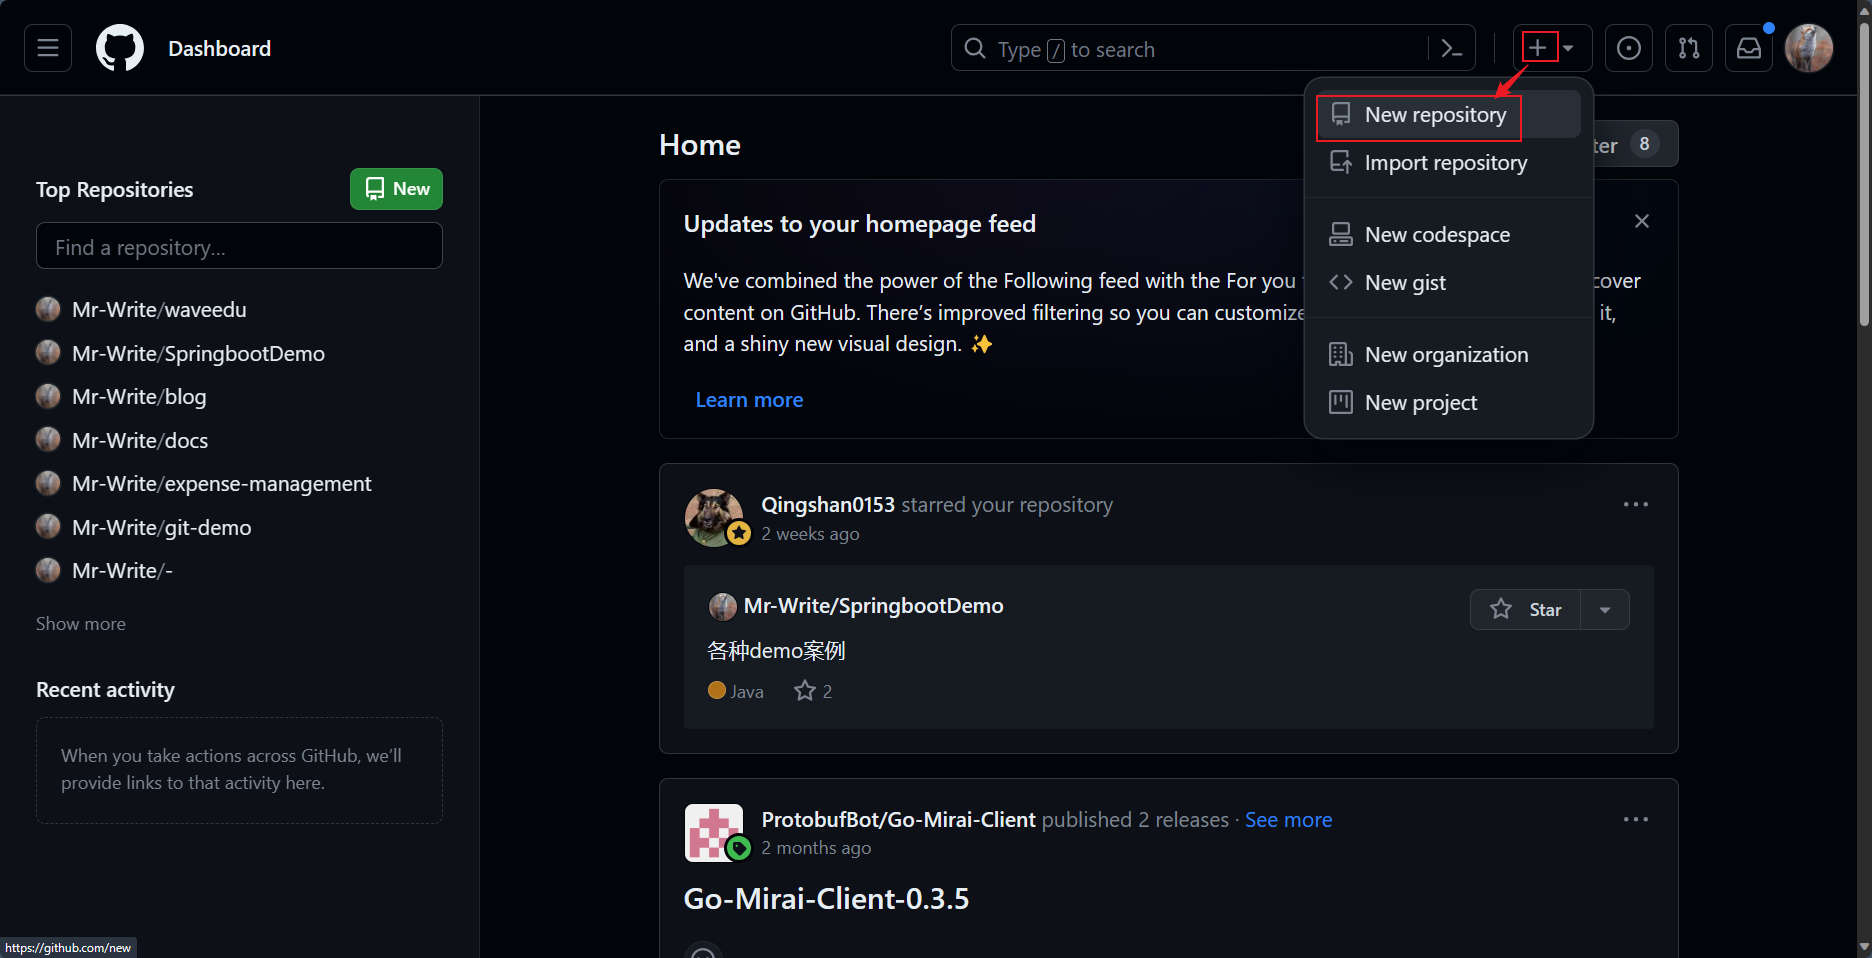Select New repository from menu

1448,115
